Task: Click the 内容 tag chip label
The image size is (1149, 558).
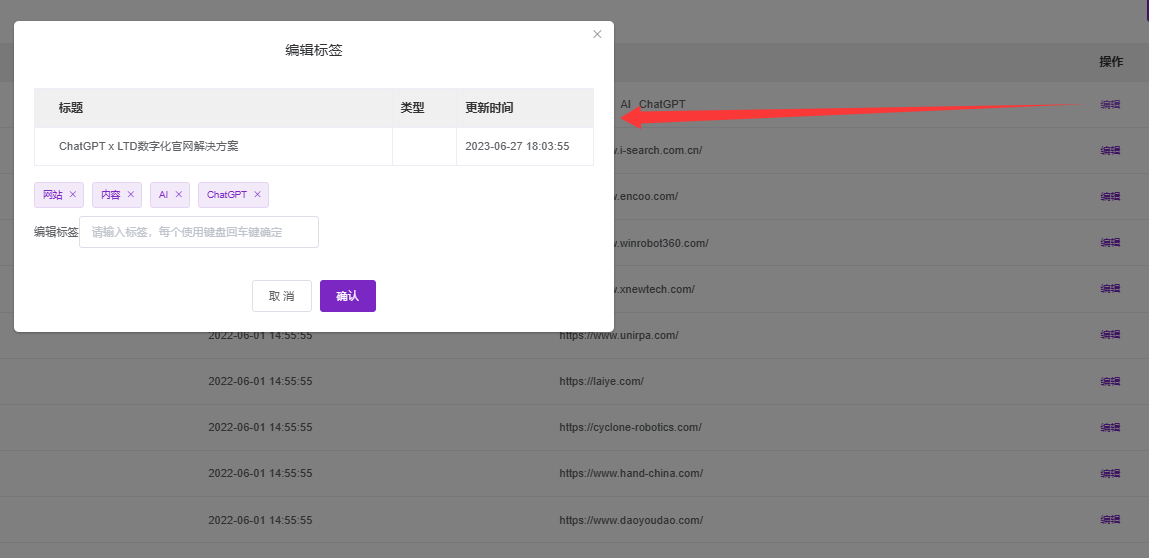Action: coord(111,194)
